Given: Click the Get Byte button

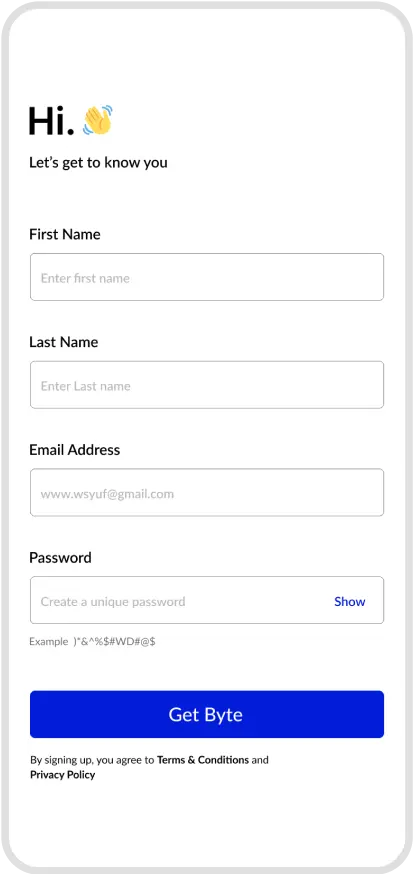Looking at the screenshot, I should coord(207,714).
